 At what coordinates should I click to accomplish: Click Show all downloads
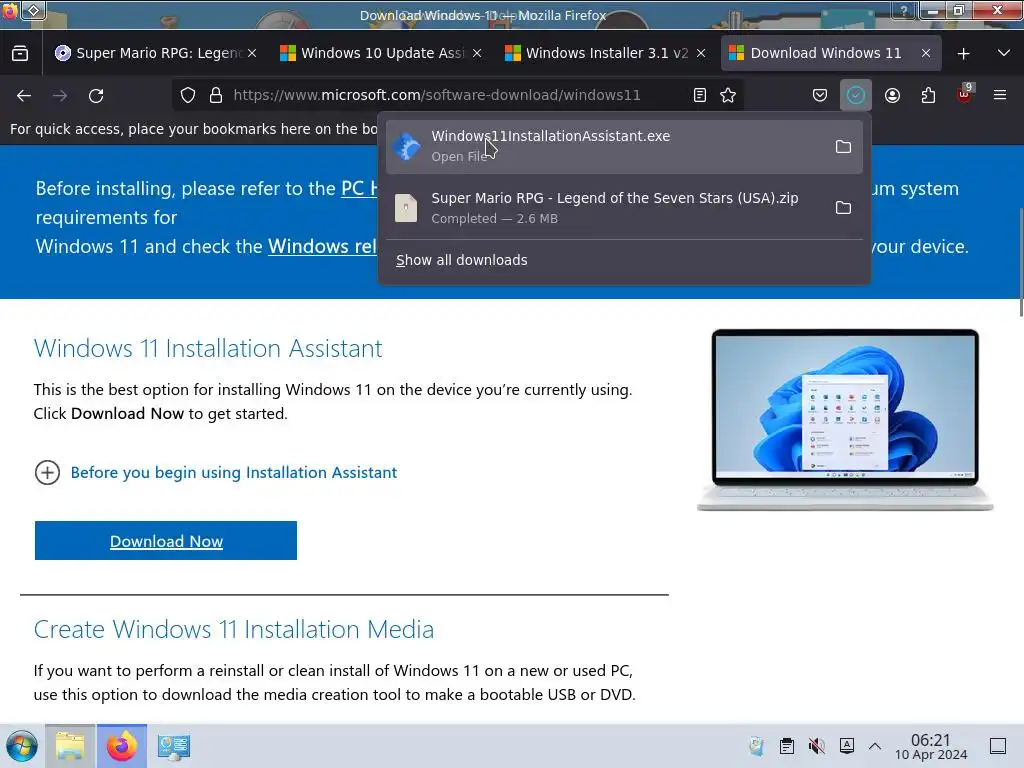(x=462, y=260)
